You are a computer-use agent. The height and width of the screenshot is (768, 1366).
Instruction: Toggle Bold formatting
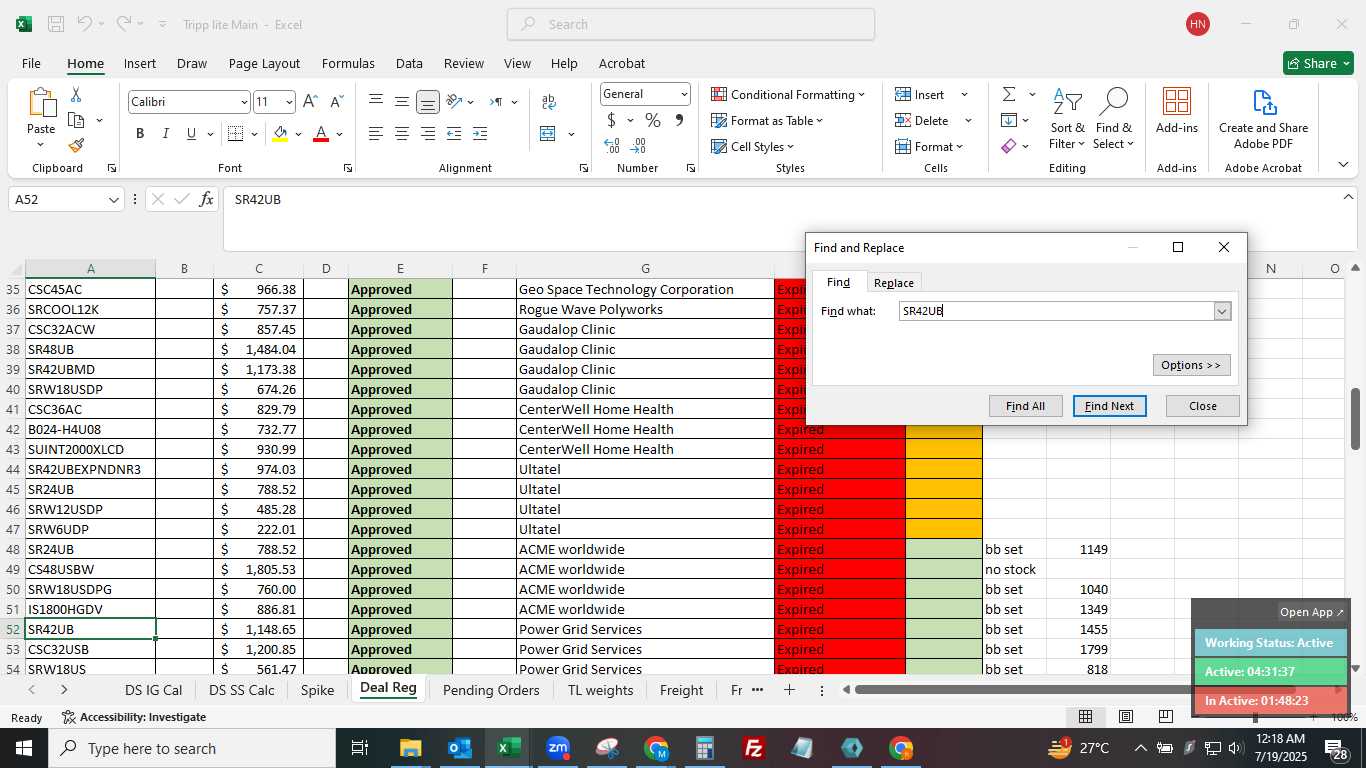tap(140, 134)
